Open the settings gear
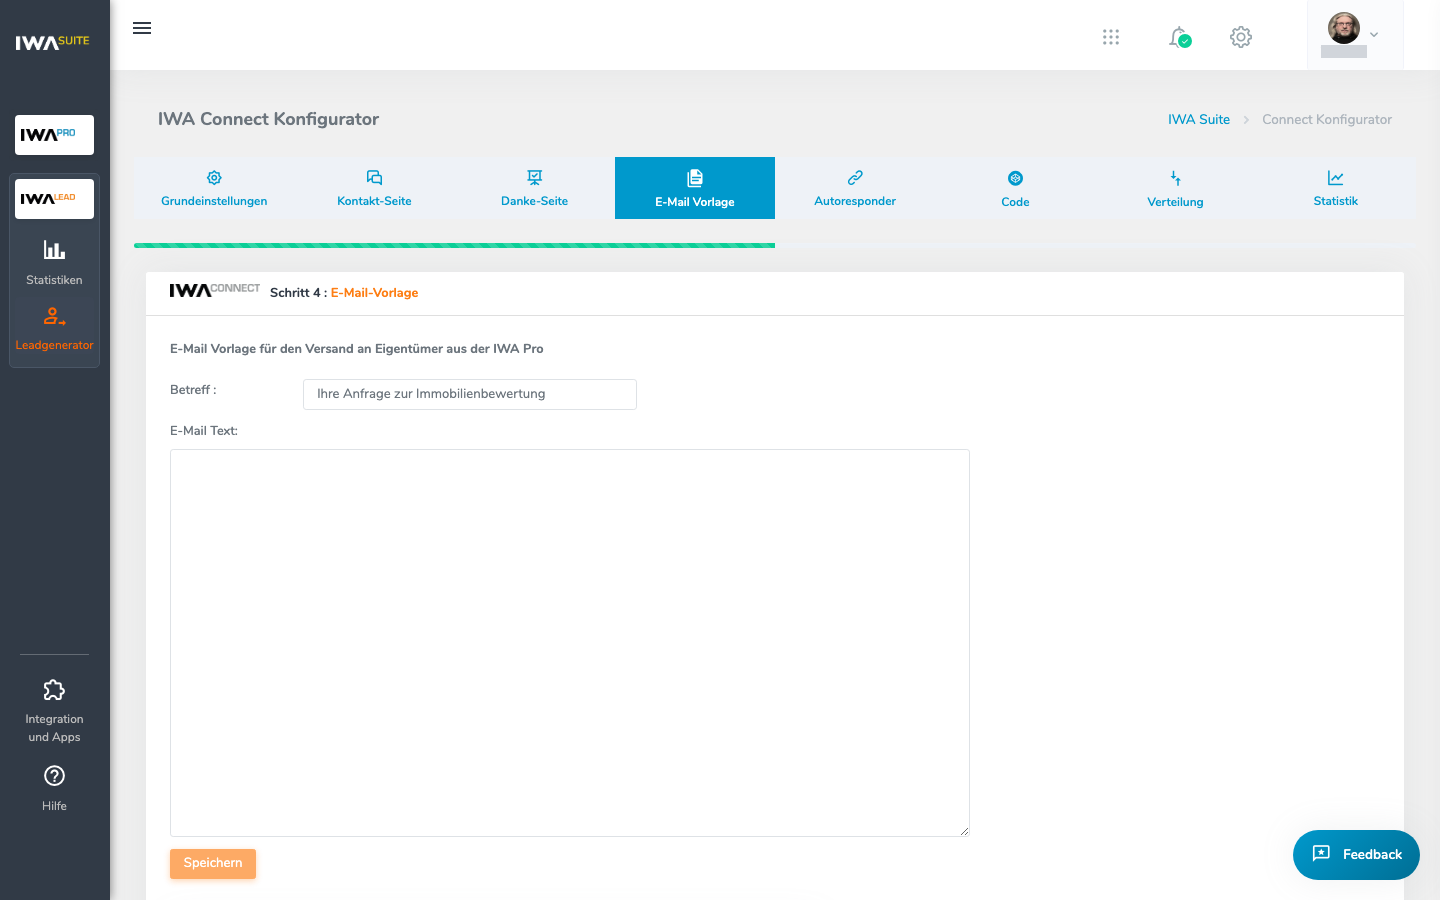 click(x=1241, y=37)
